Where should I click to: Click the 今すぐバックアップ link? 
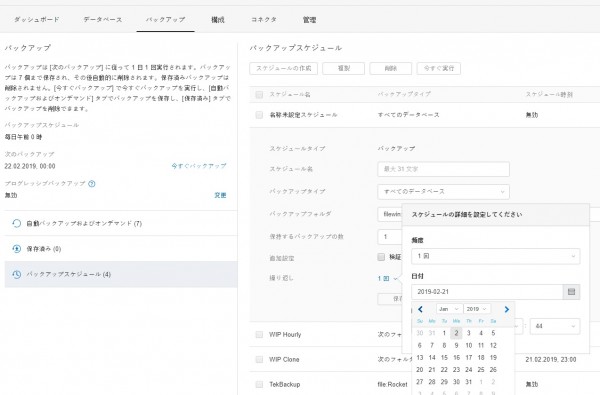point(199,166)
